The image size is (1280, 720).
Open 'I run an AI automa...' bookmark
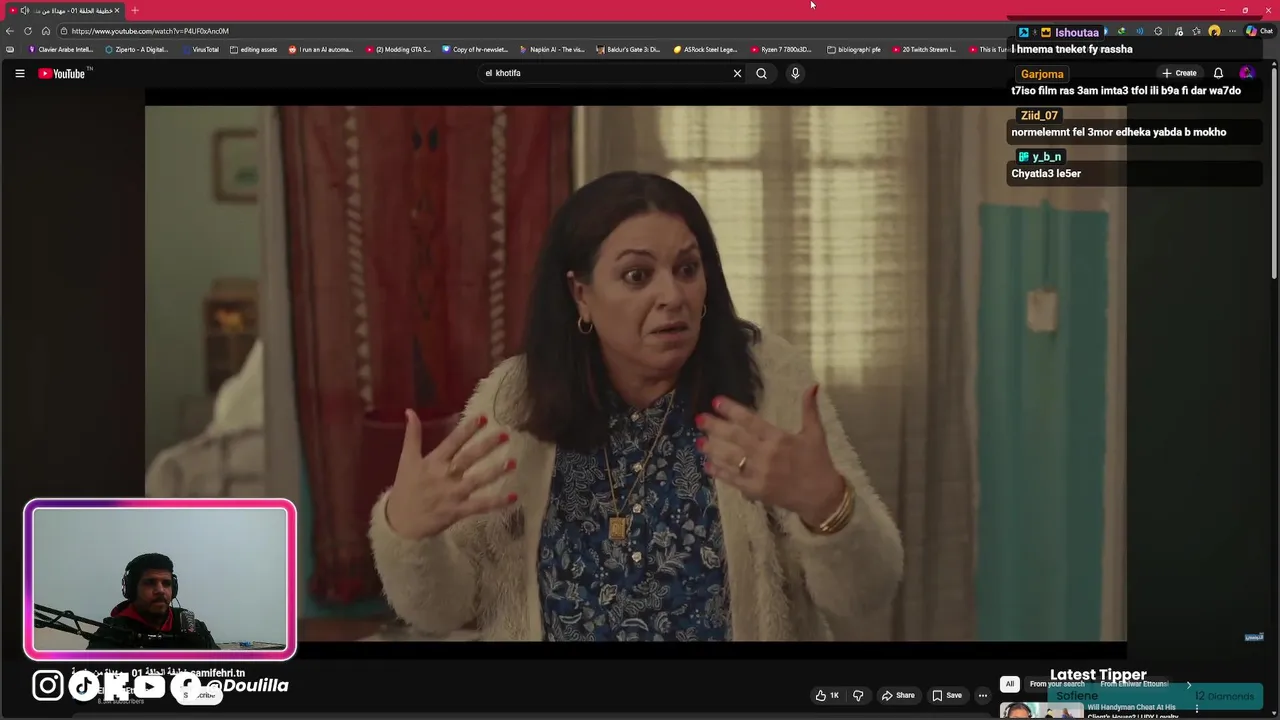321,49
